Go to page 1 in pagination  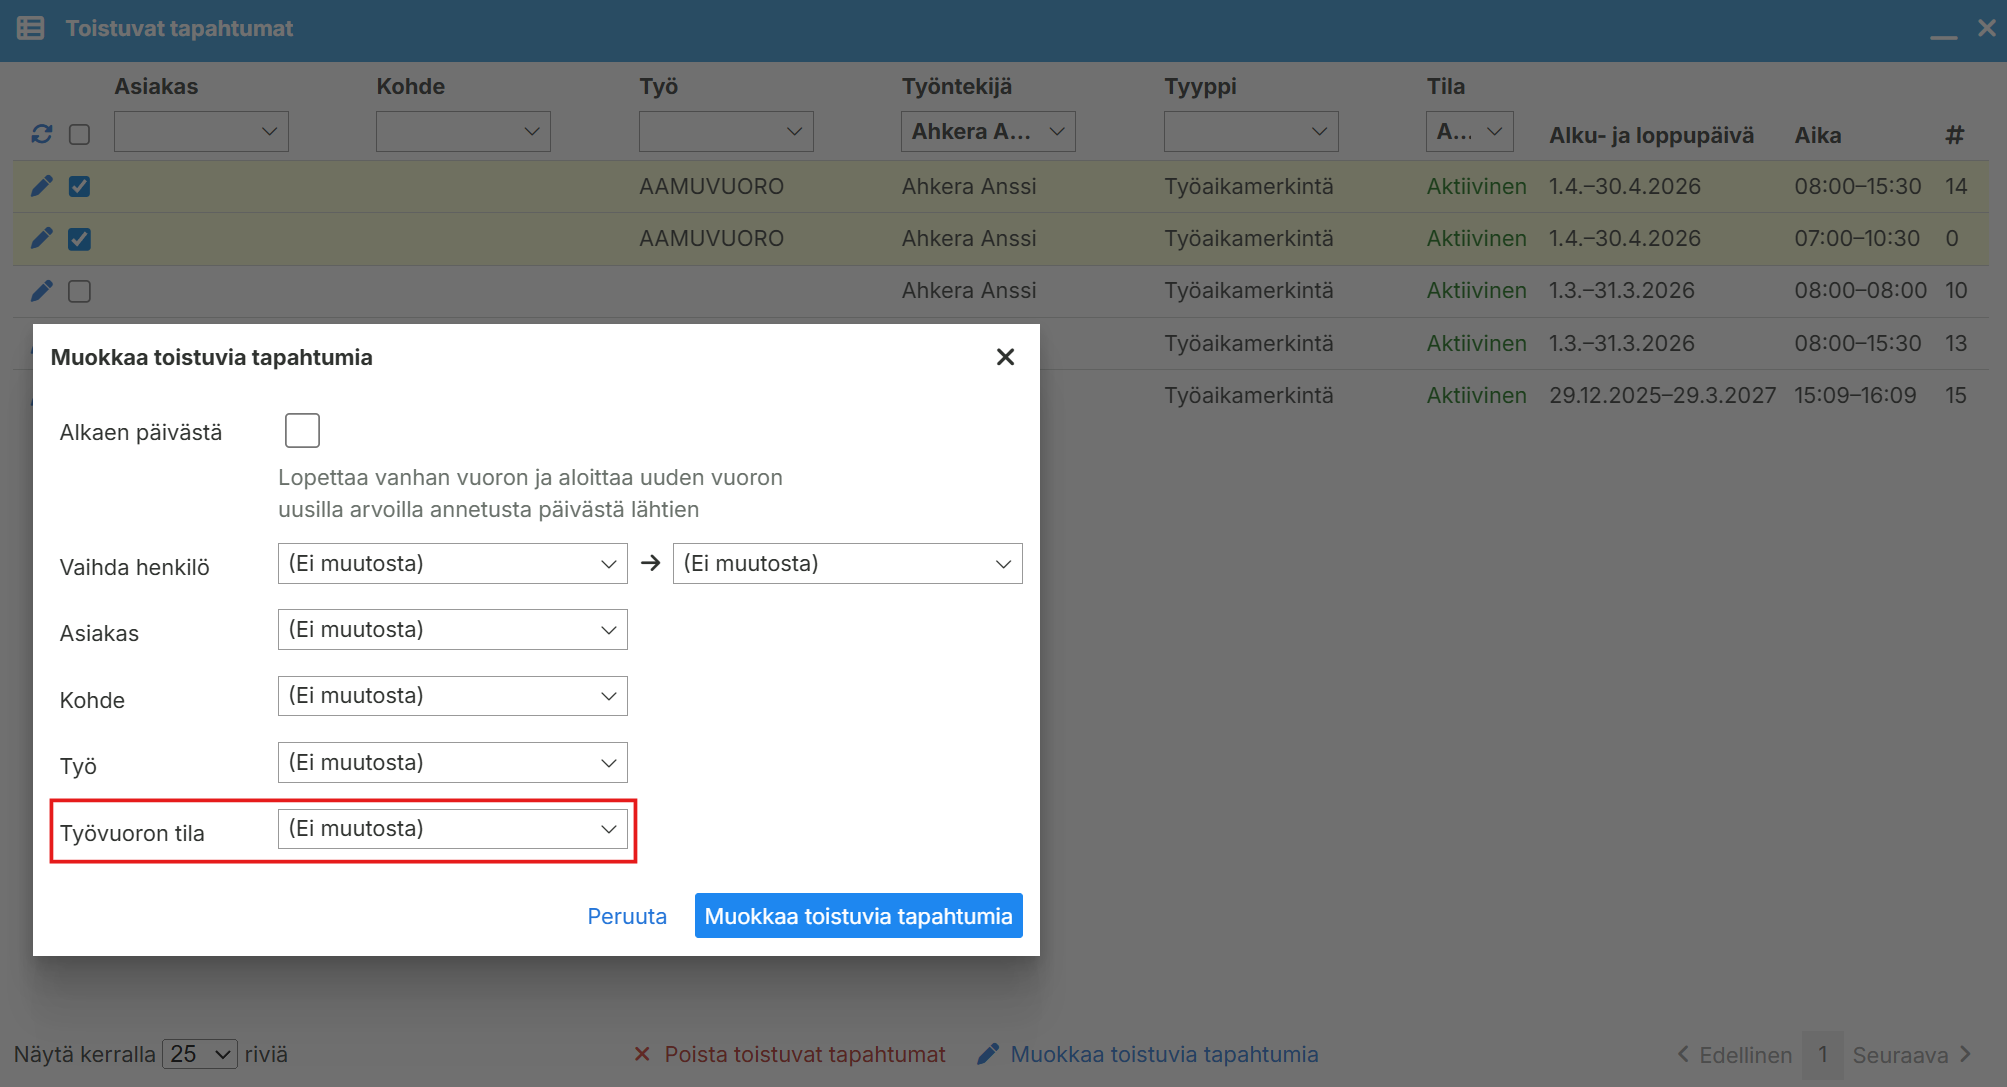click(x=1822, y=1054)
